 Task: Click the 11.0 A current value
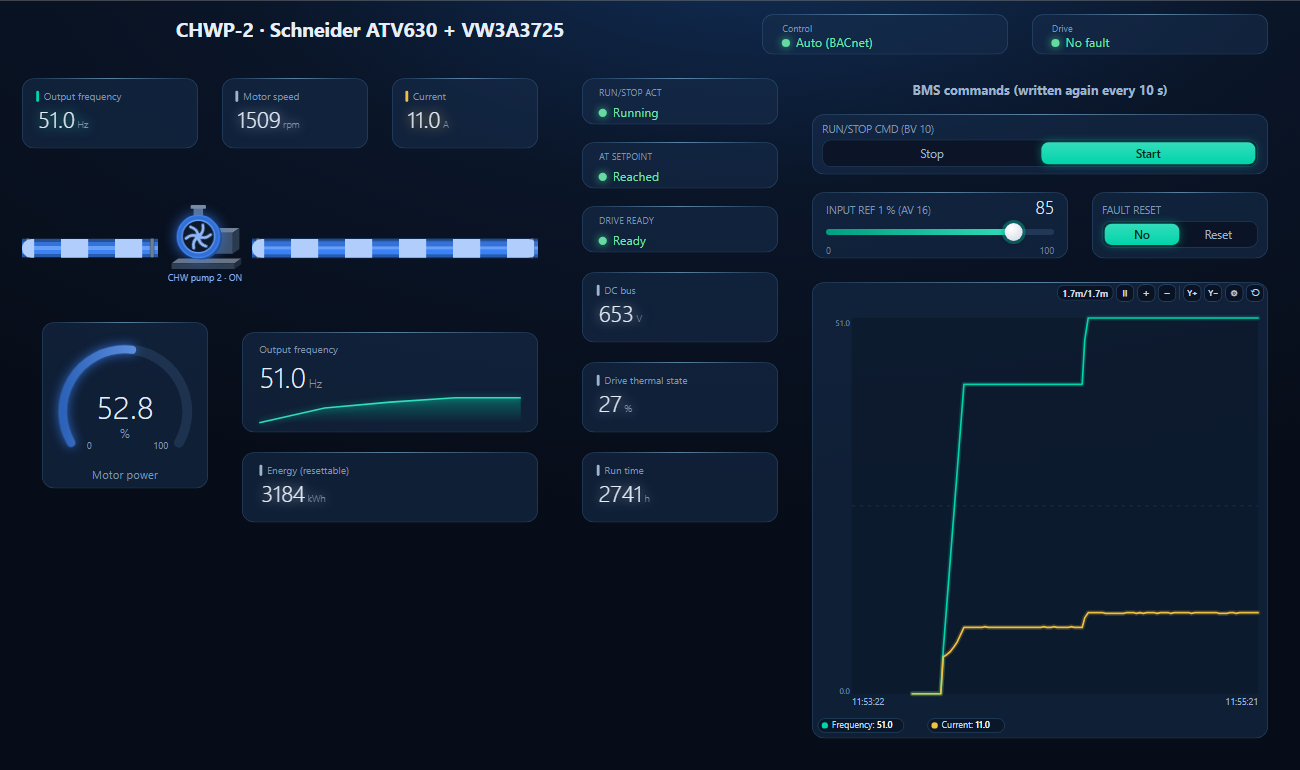click(x=428, y=121)
